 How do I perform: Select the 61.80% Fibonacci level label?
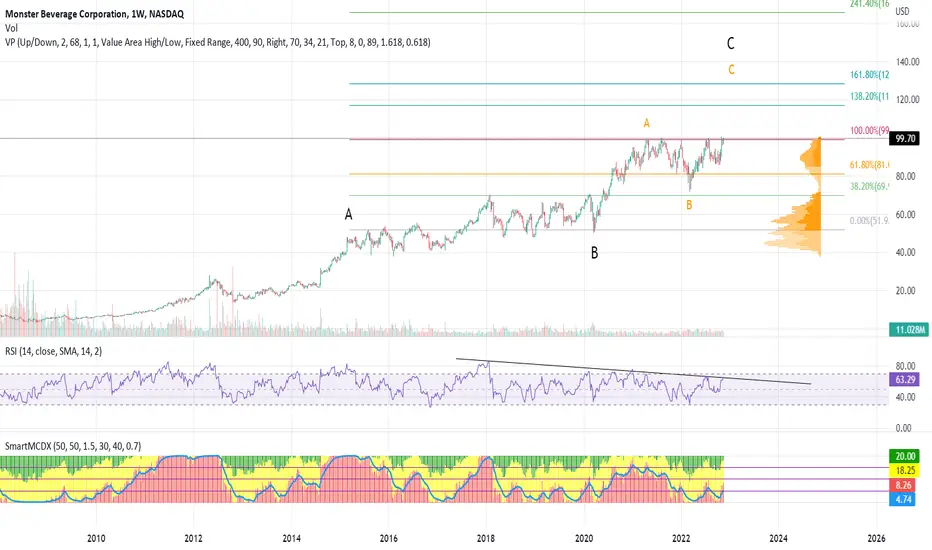(870, 165)
